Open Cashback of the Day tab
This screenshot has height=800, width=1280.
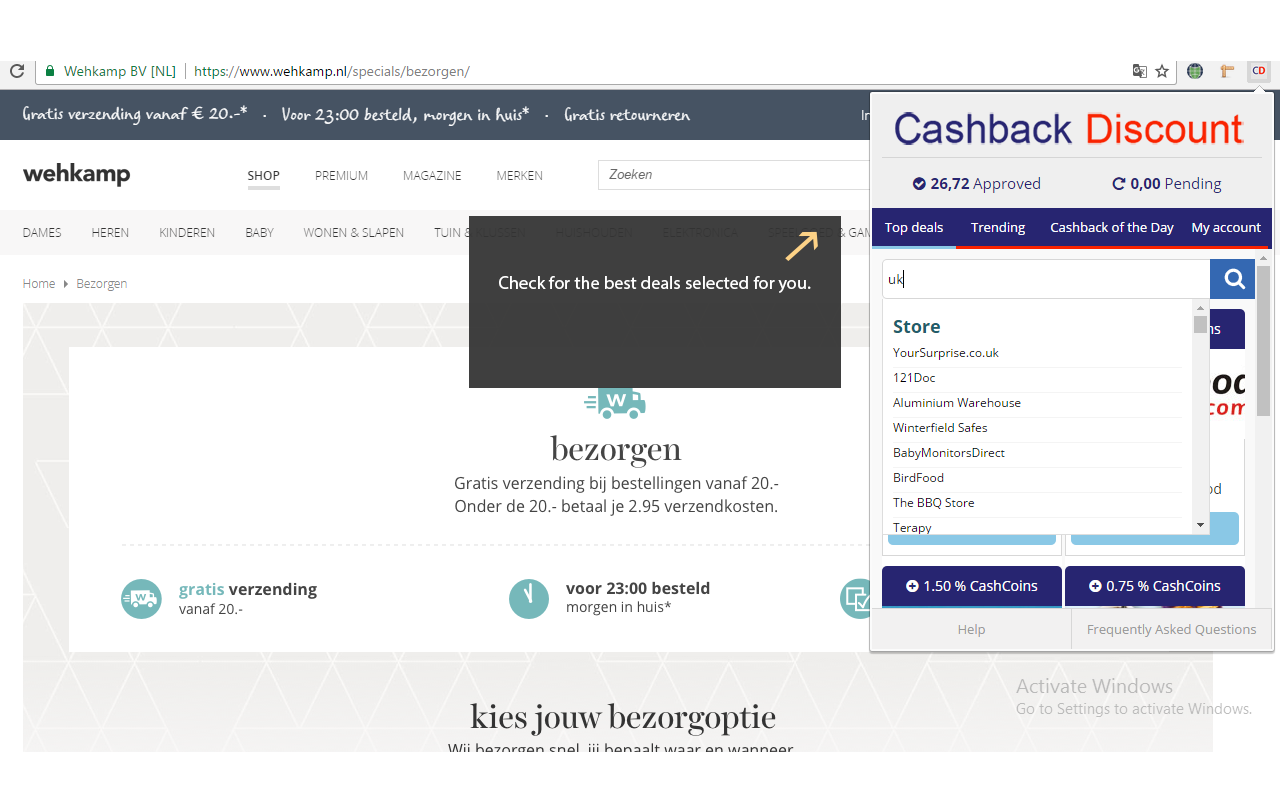(1111, 227)
